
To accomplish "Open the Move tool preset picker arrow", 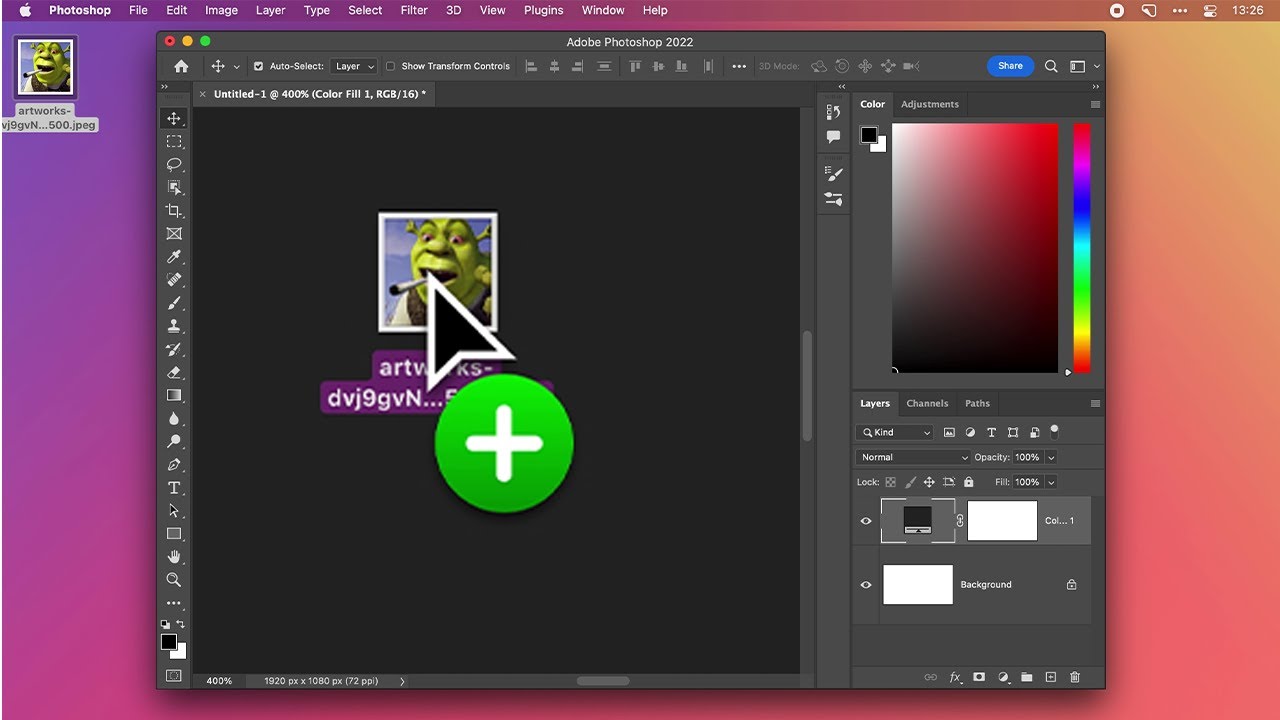I will pyautogui.click(x=237, y=66).
